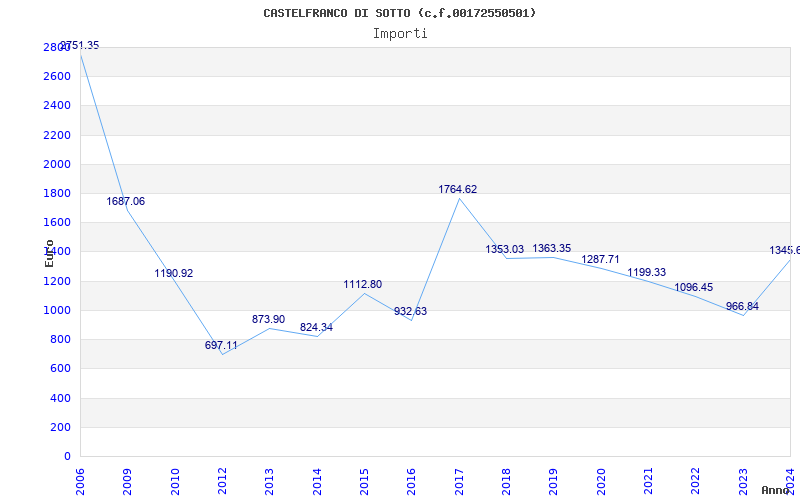Select the 932.63 data label
This screenshot has width=800, height=500.
tap(410, 312)
